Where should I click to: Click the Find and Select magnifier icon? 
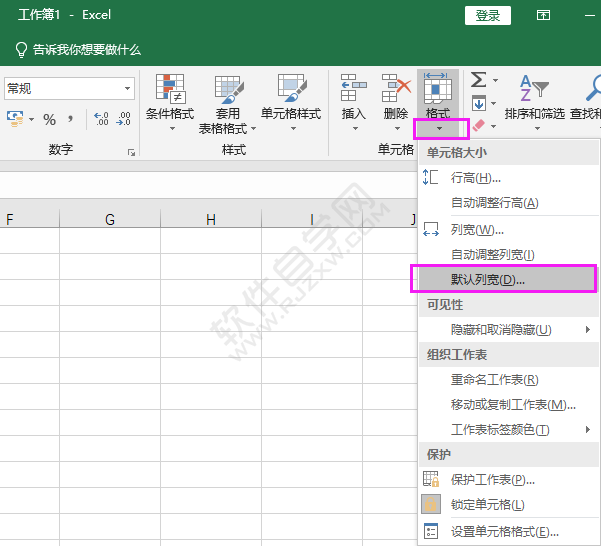point(593,88)
